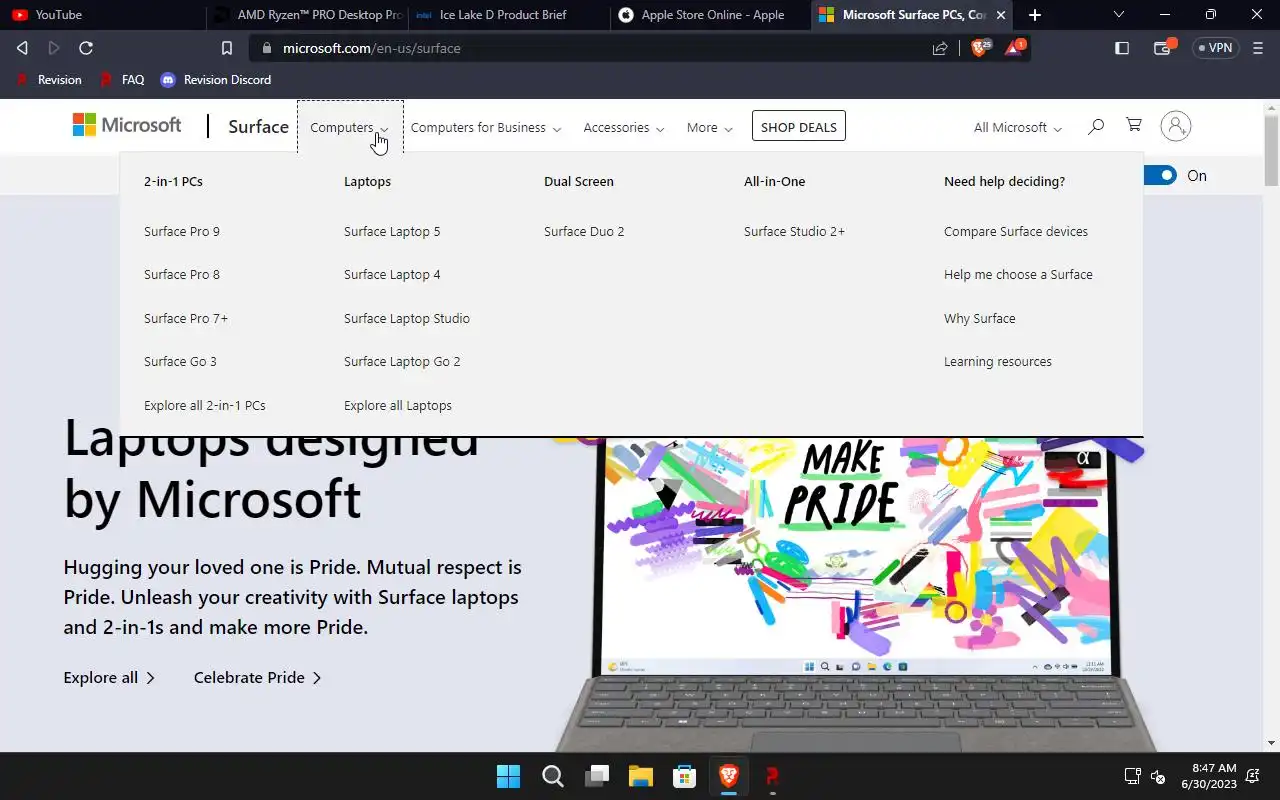Screen dimensions: 1280x800
Task: Expand Computers for Business menu
Action: click(486, 128)
